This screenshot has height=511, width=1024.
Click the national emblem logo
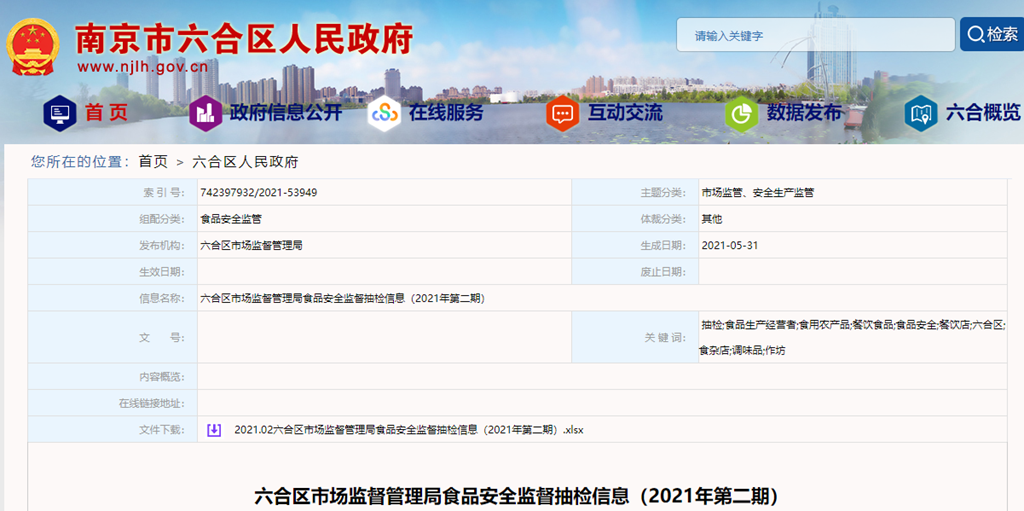33,45
